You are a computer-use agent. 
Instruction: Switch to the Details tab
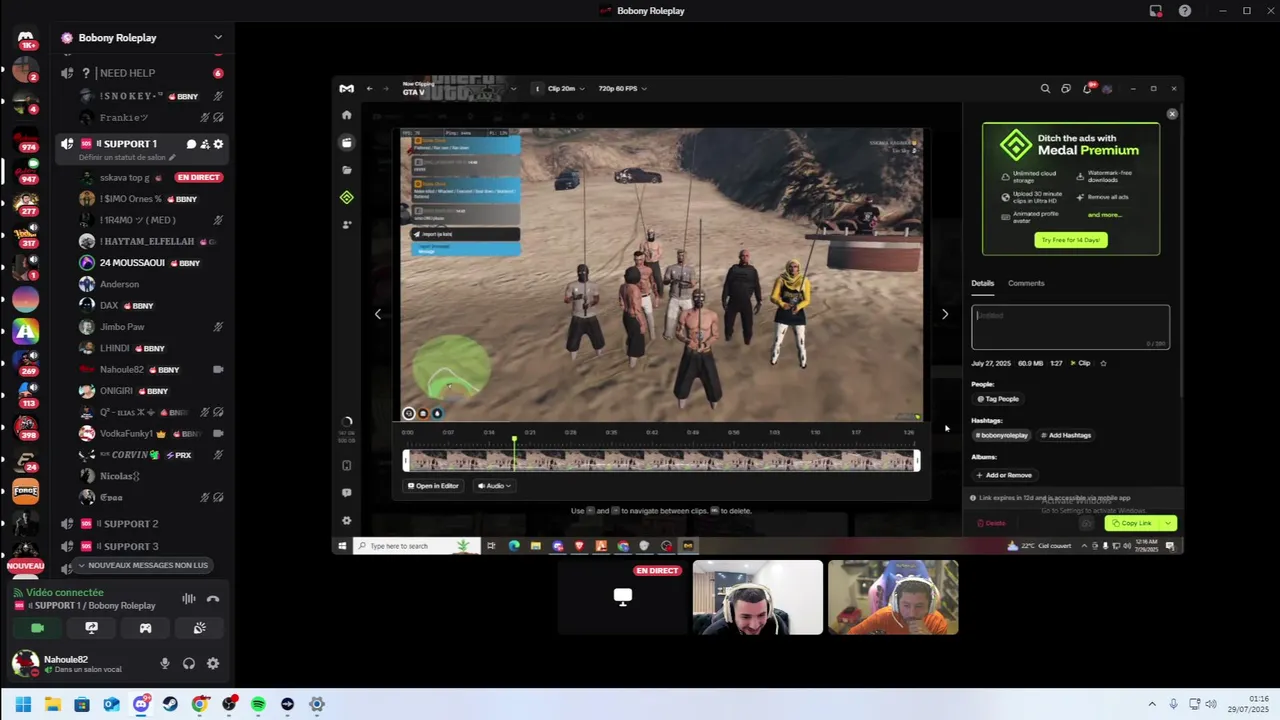[x=982, y=283]
